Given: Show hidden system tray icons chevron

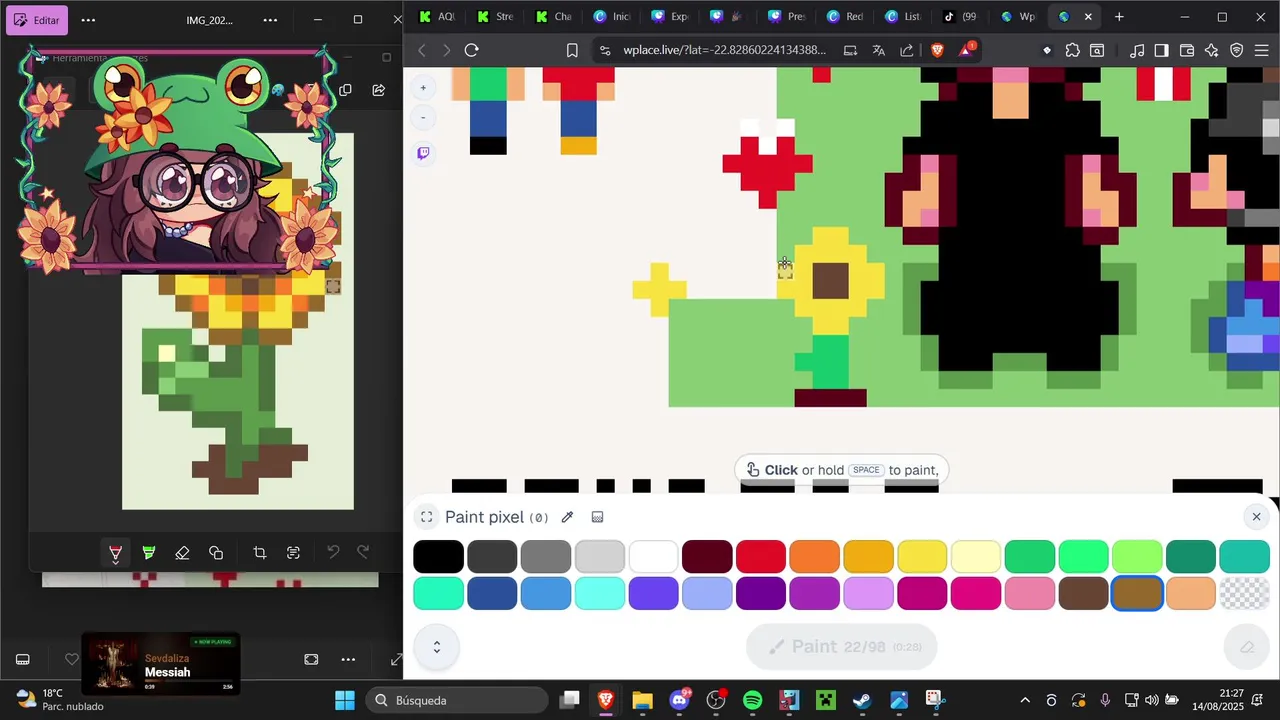Looking at the screenshot, I should click(1025, 700).
